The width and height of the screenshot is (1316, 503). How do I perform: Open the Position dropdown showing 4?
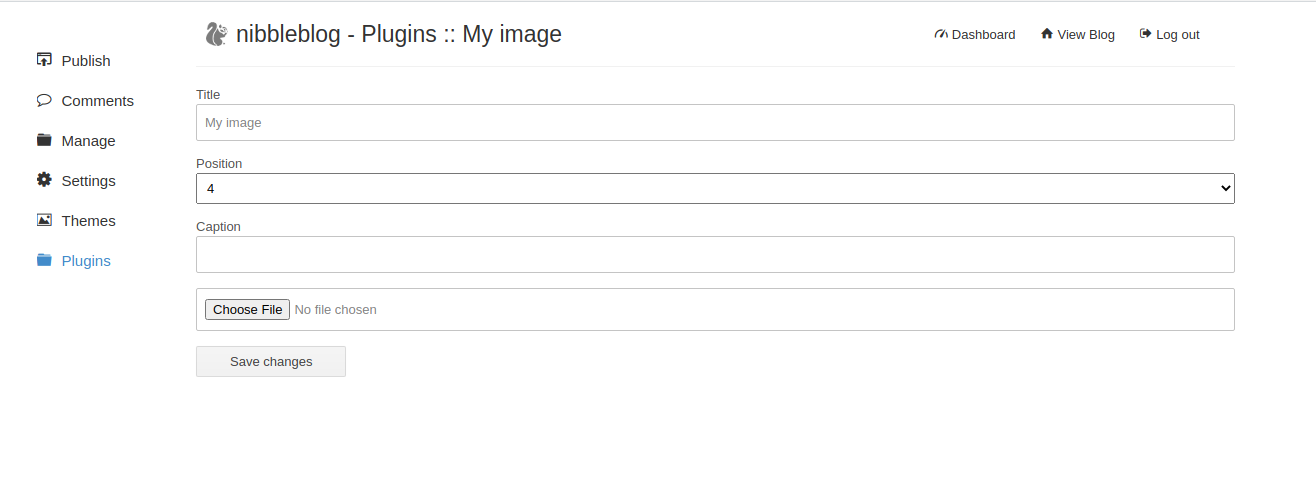[715, 188]
